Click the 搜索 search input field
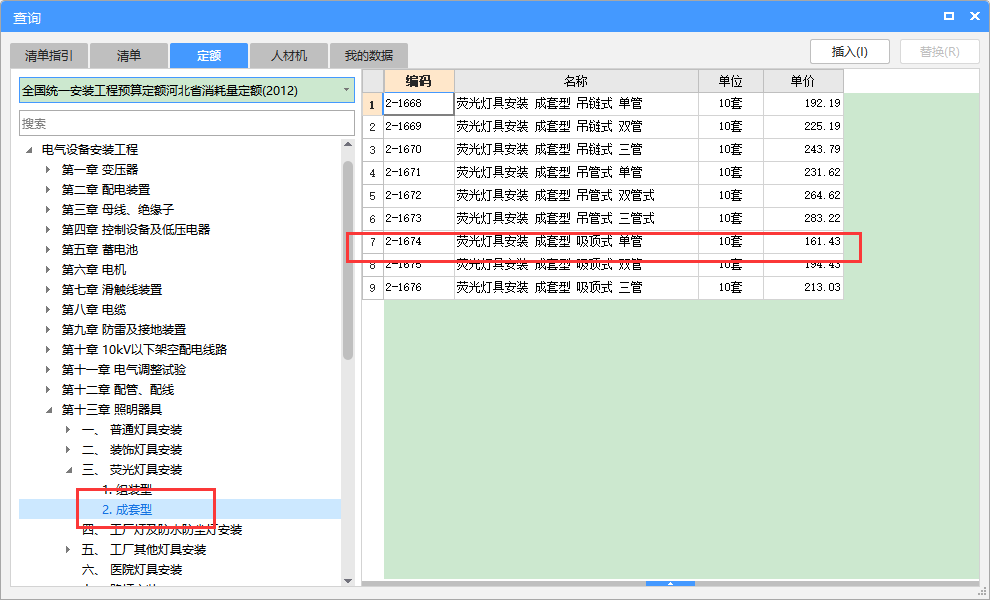 coord(187,123)
